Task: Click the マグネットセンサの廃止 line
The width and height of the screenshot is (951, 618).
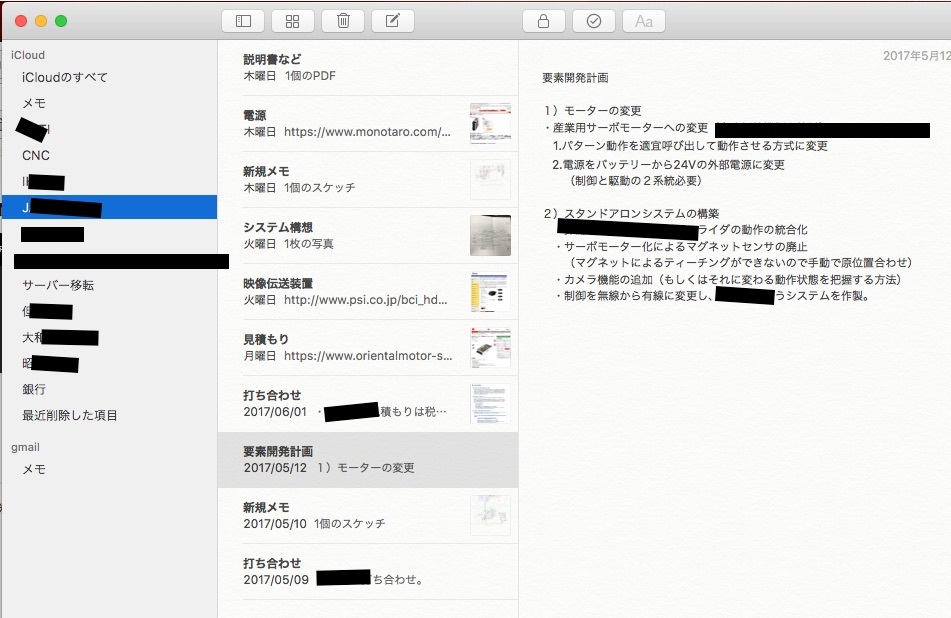Action: point(682,247)
